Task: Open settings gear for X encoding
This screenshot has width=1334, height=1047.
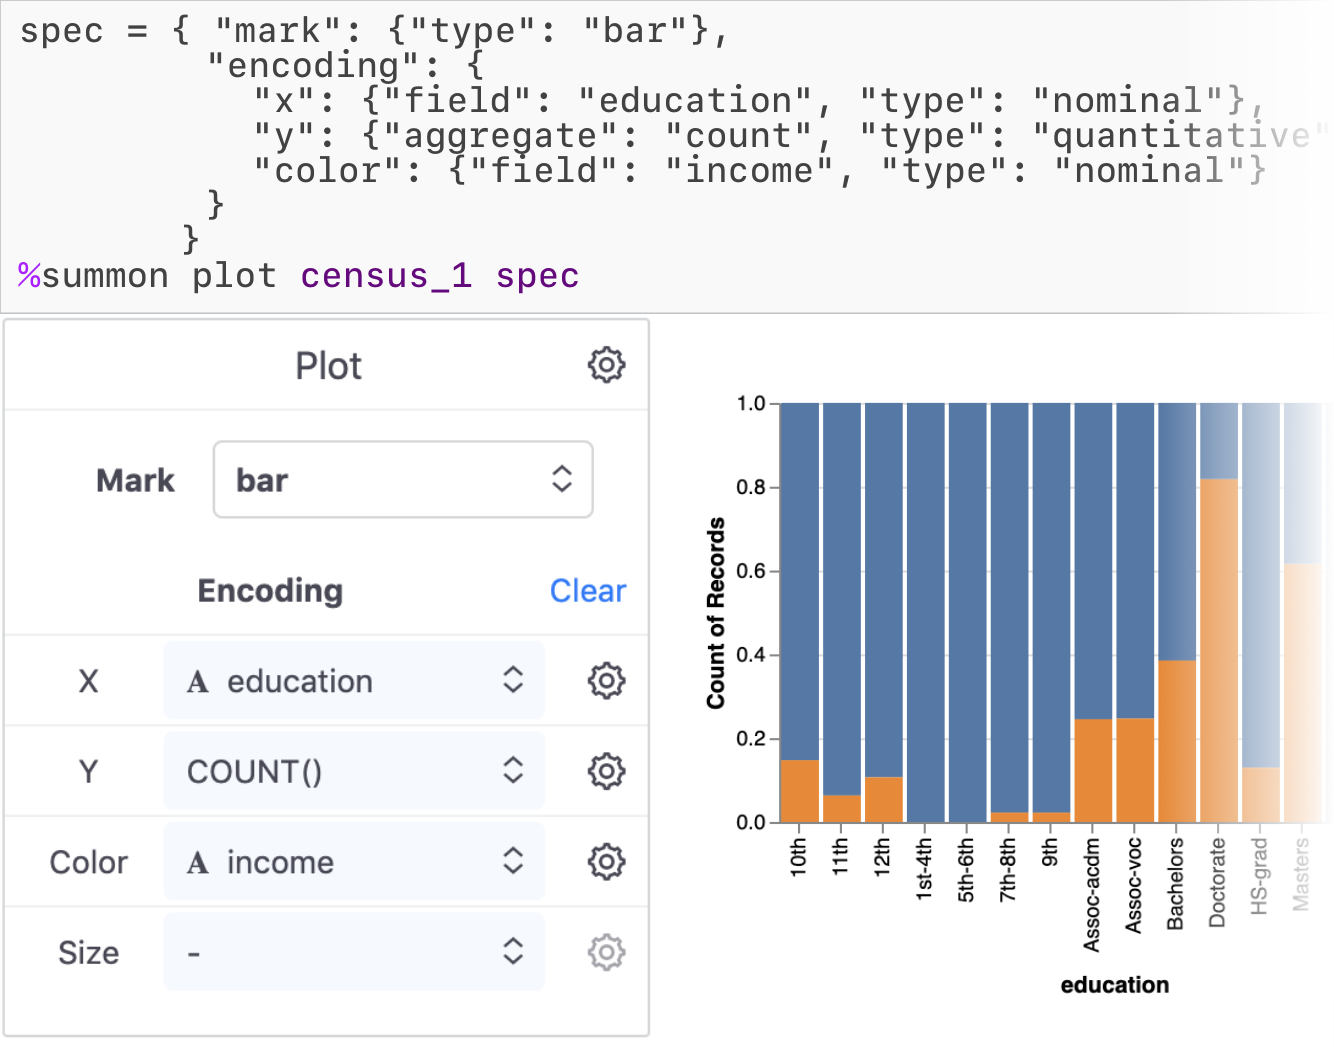Action: [606, 681]
